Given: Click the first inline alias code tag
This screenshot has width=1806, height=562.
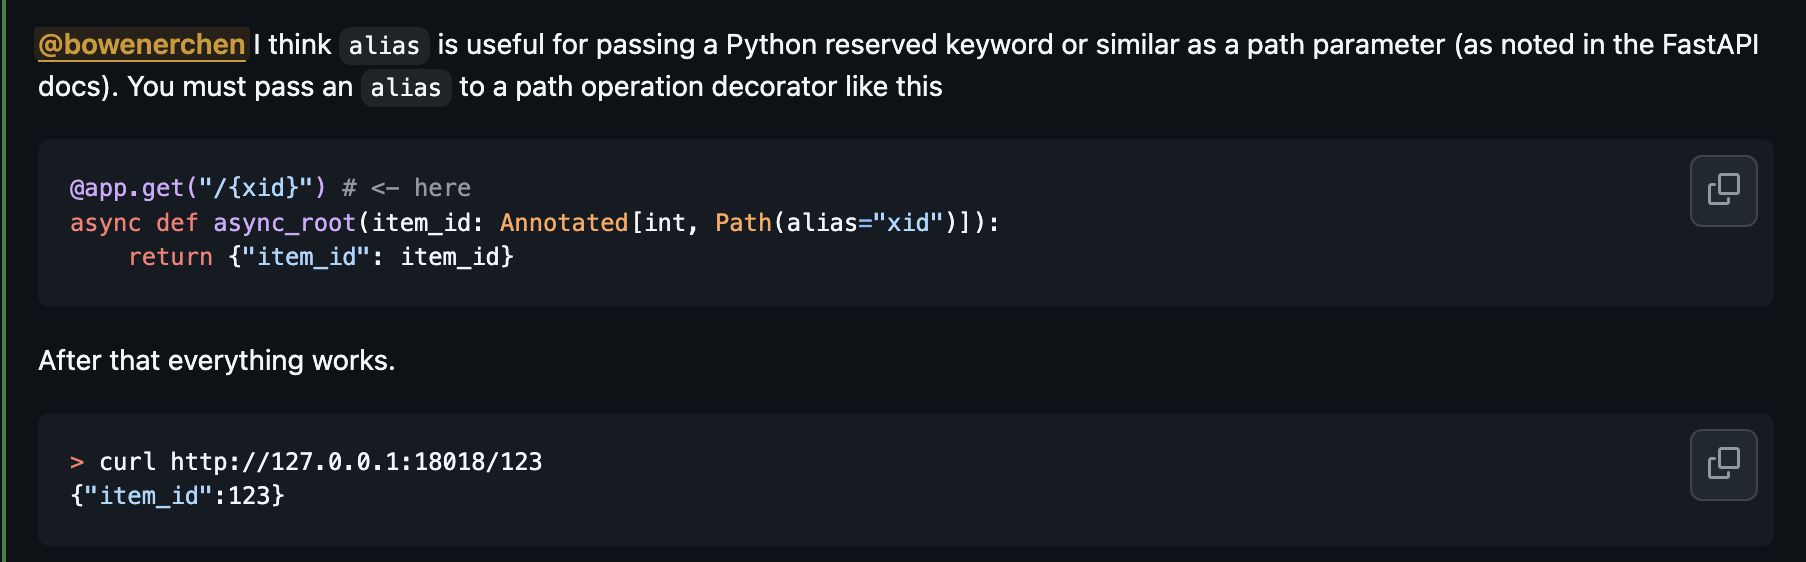Looking at the screenshot, I should [384, 46].
